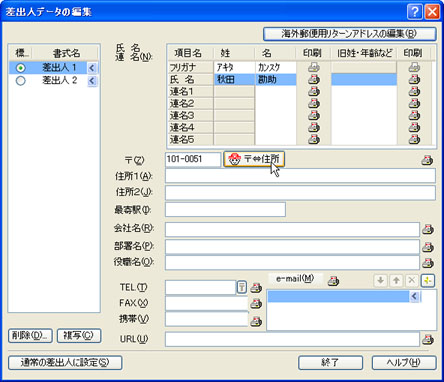
Task: Click 終了 button
Action: tap(330, 363)
